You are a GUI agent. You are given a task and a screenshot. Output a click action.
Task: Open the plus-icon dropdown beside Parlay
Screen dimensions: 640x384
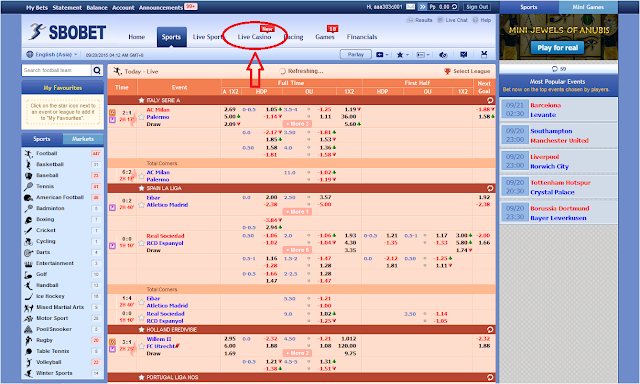[x=382, y=55]
